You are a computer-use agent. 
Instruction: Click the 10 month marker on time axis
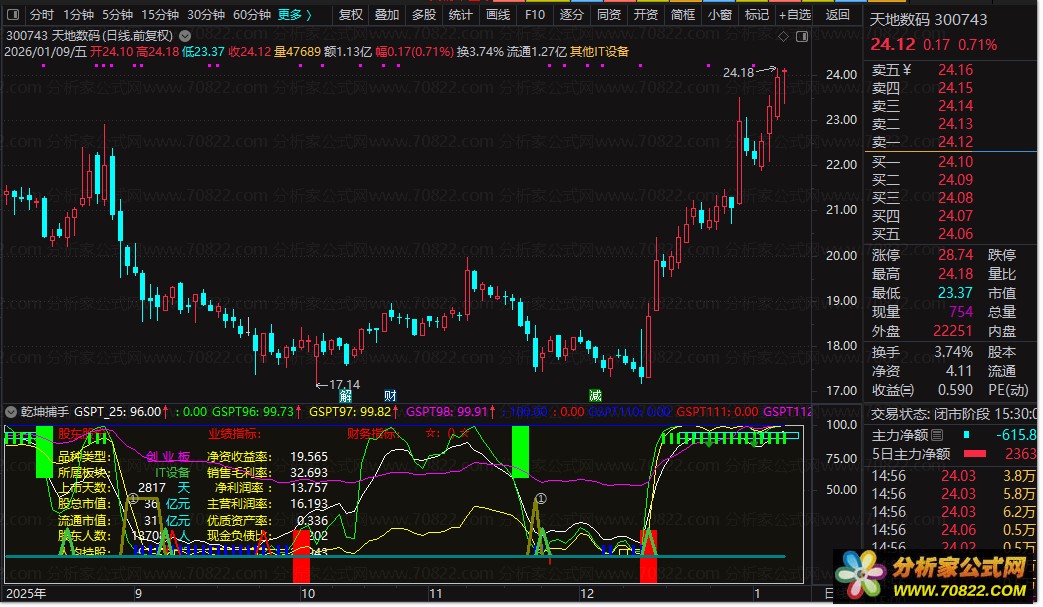(x=307, y=594)
